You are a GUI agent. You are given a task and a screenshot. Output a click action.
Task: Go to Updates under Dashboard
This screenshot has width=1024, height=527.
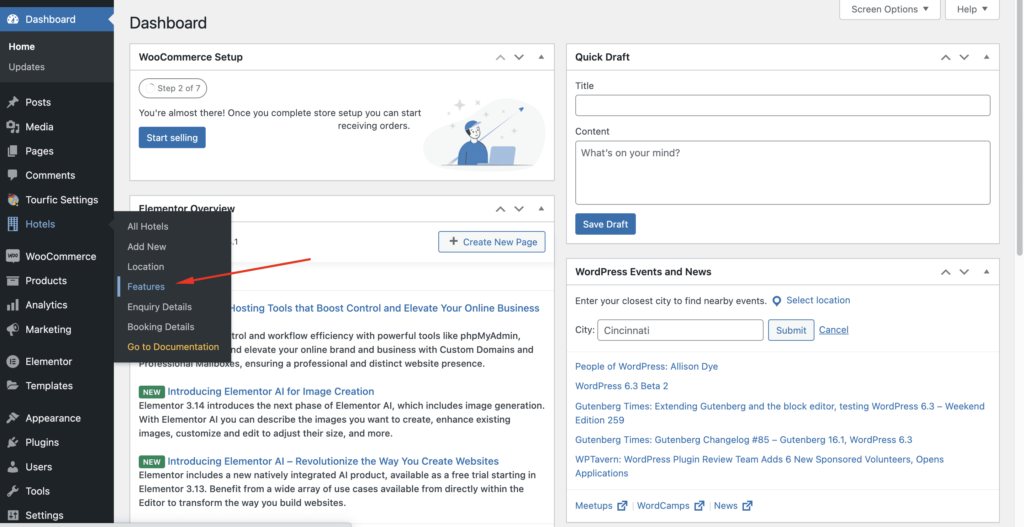tap(27, 67)
